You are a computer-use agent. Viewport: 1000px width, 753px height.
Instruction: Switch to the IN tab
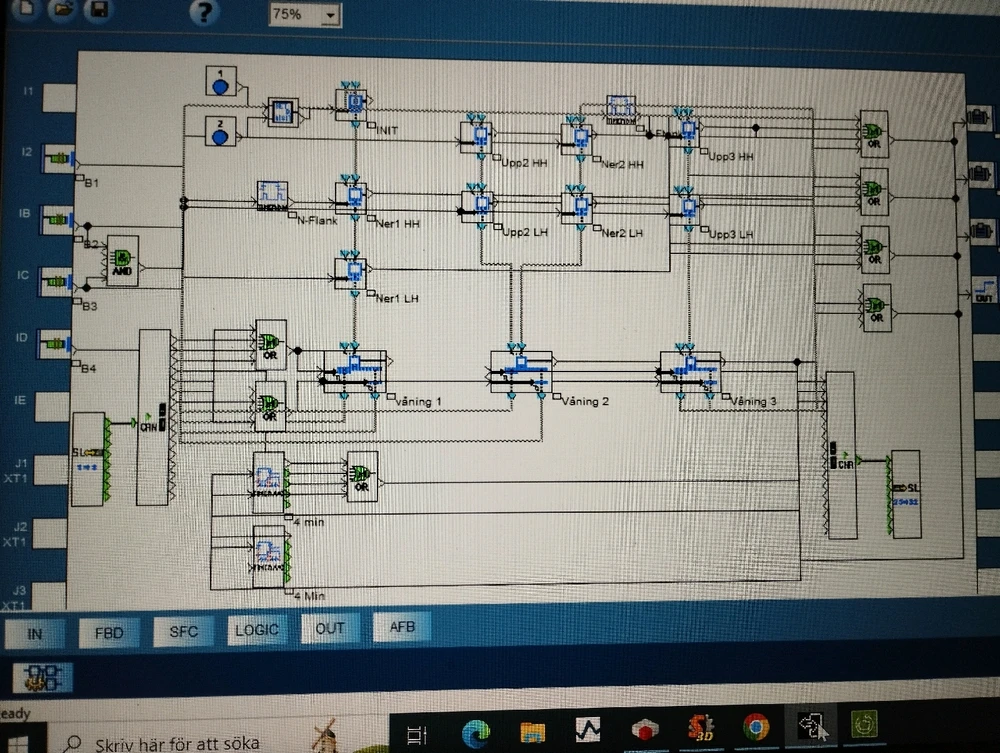(x=36, y=633)
